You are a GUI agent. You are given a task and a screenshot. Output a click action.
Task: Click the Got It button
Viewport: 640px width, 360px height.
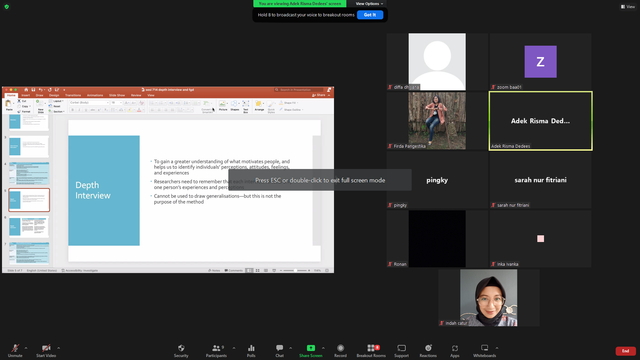click(x=370, y=15)
